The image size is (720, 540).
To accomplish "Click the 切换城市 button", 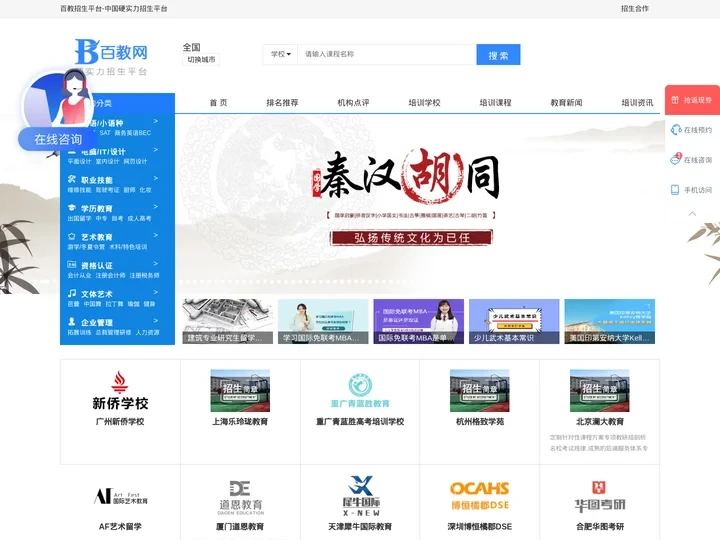I will 201,60.
